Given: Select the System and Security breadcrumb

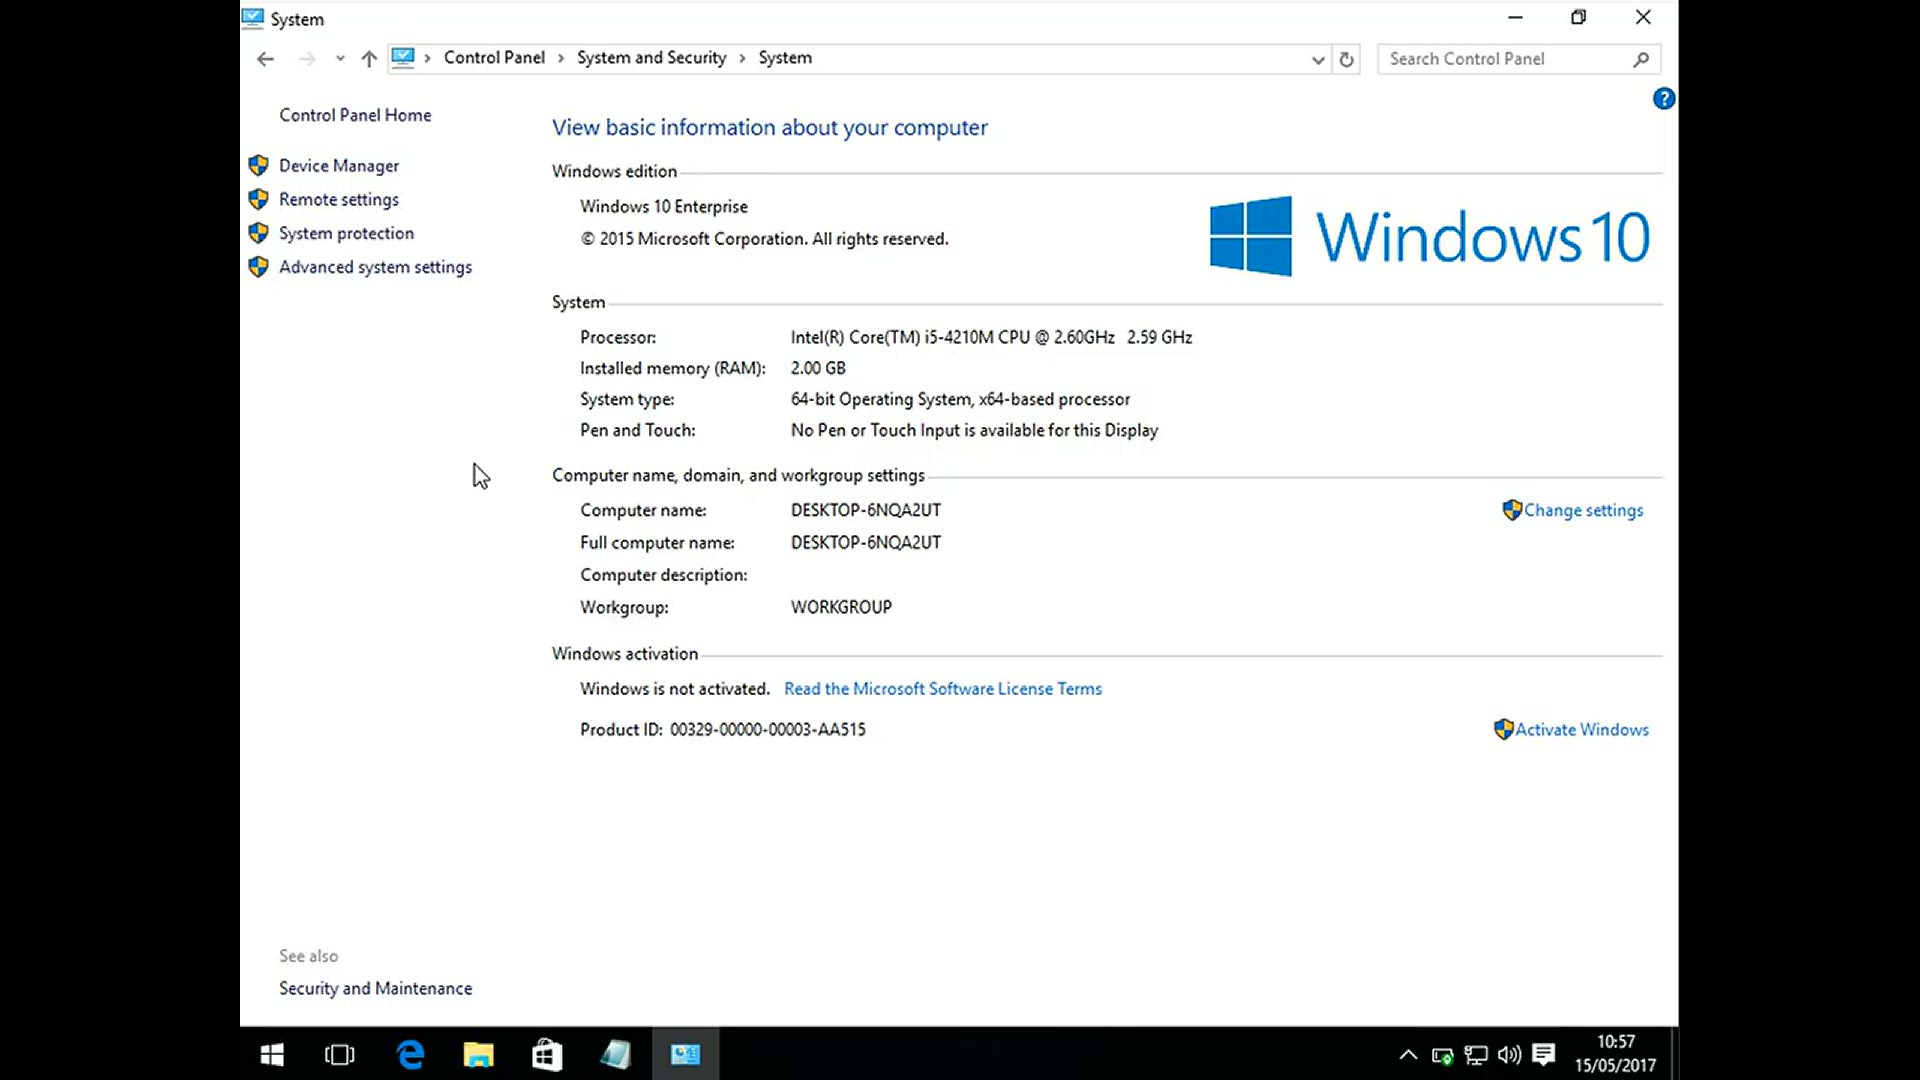Looking at the screenshot, I should 651,57.
